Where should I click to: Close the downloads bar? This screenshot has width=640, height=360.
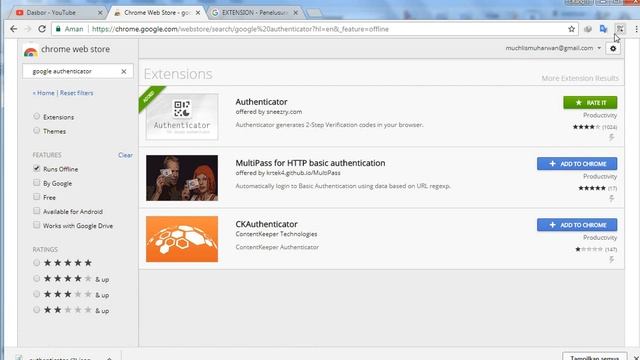tap(636, 358)
